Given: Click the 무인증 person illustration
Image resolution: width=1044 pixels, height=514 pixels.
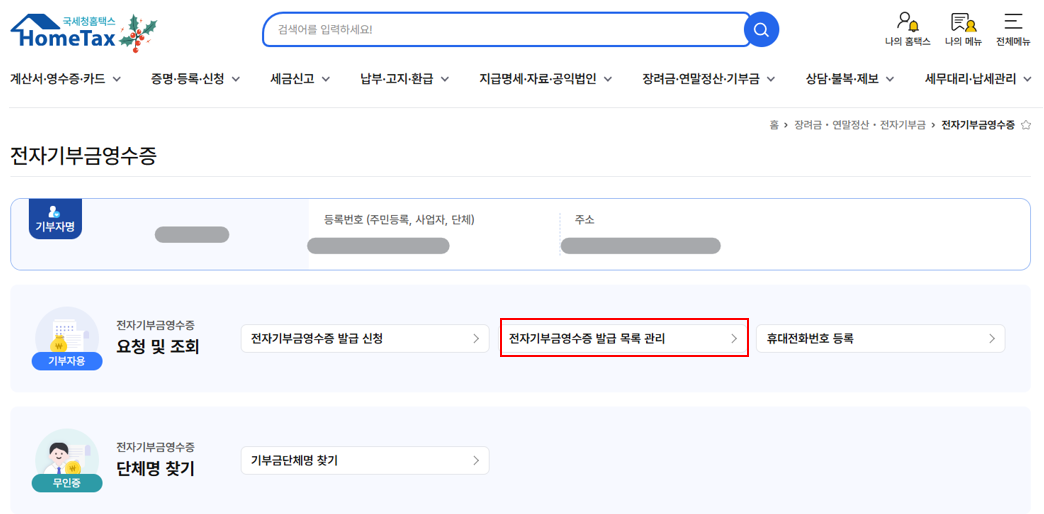Looking at the screenshot, I should pos(67,455).
